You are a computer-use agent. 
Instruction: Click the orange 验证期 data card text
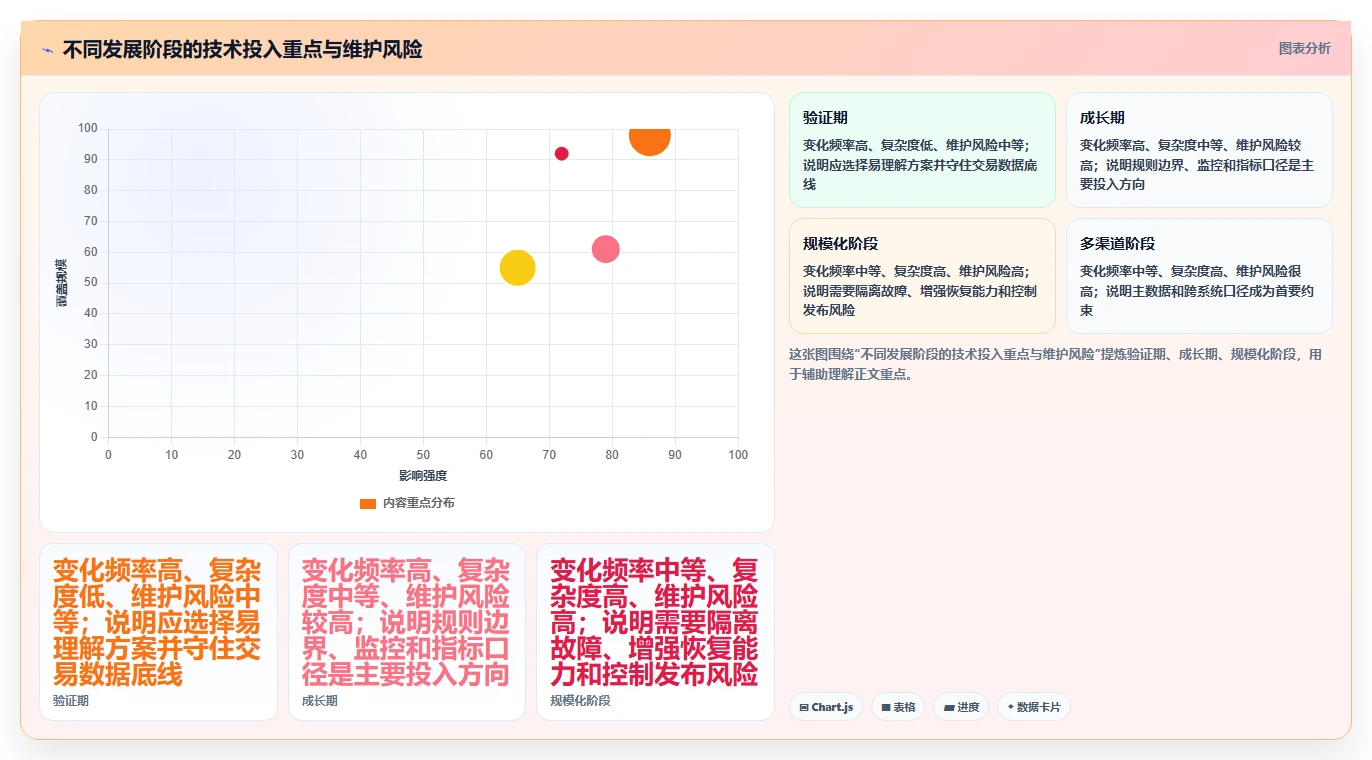pos(158,622)
